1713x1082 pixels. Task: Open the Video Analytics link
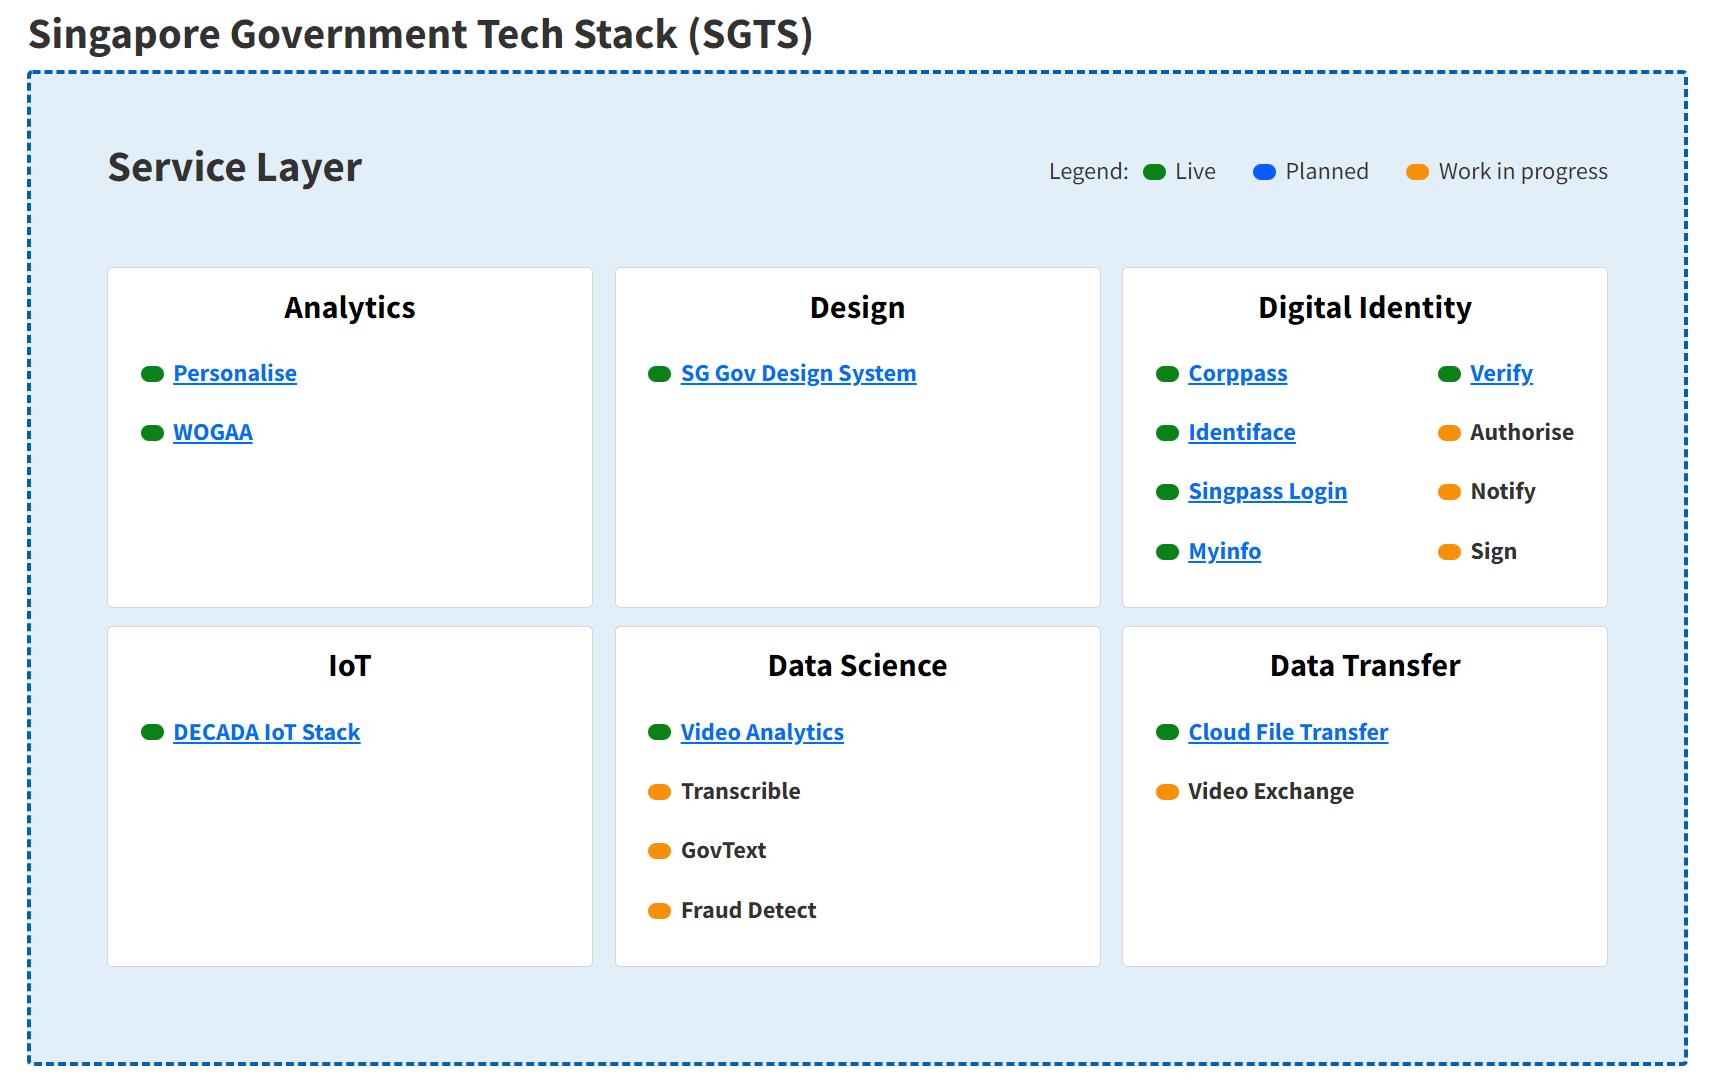click(762, 732)
